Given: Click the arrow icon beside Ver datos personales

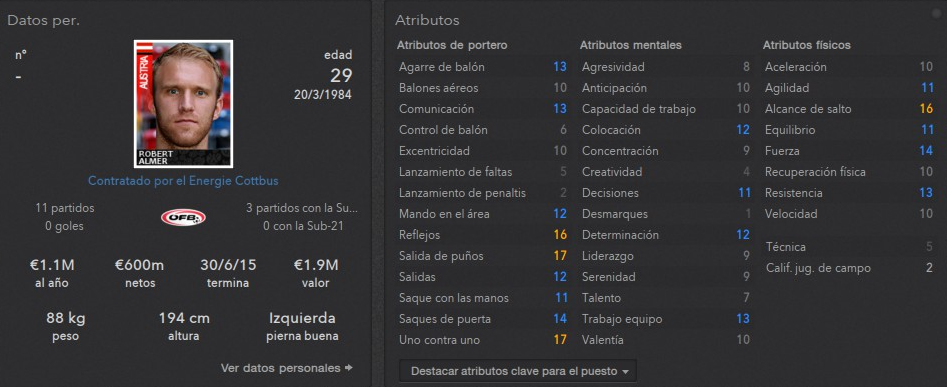Looking at the screenshot, I should click(348, 367).
